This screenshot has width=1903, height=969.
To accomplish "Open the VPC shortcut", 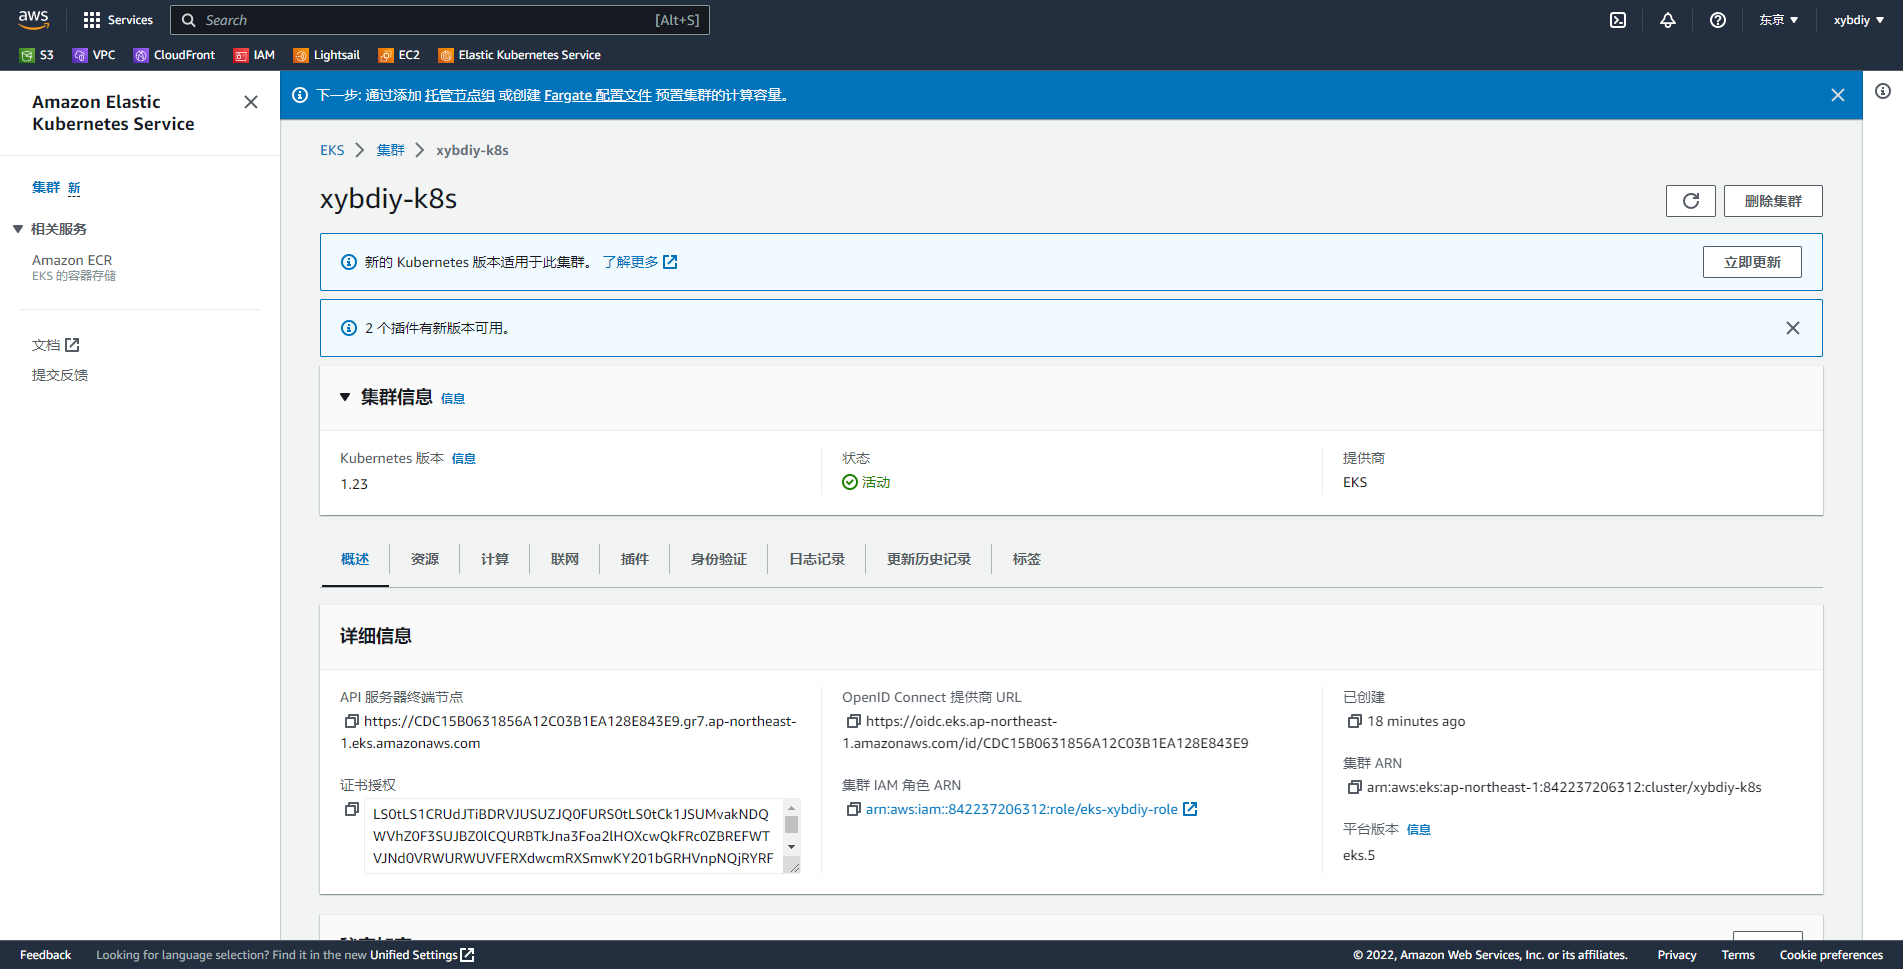I will (94, 55).
